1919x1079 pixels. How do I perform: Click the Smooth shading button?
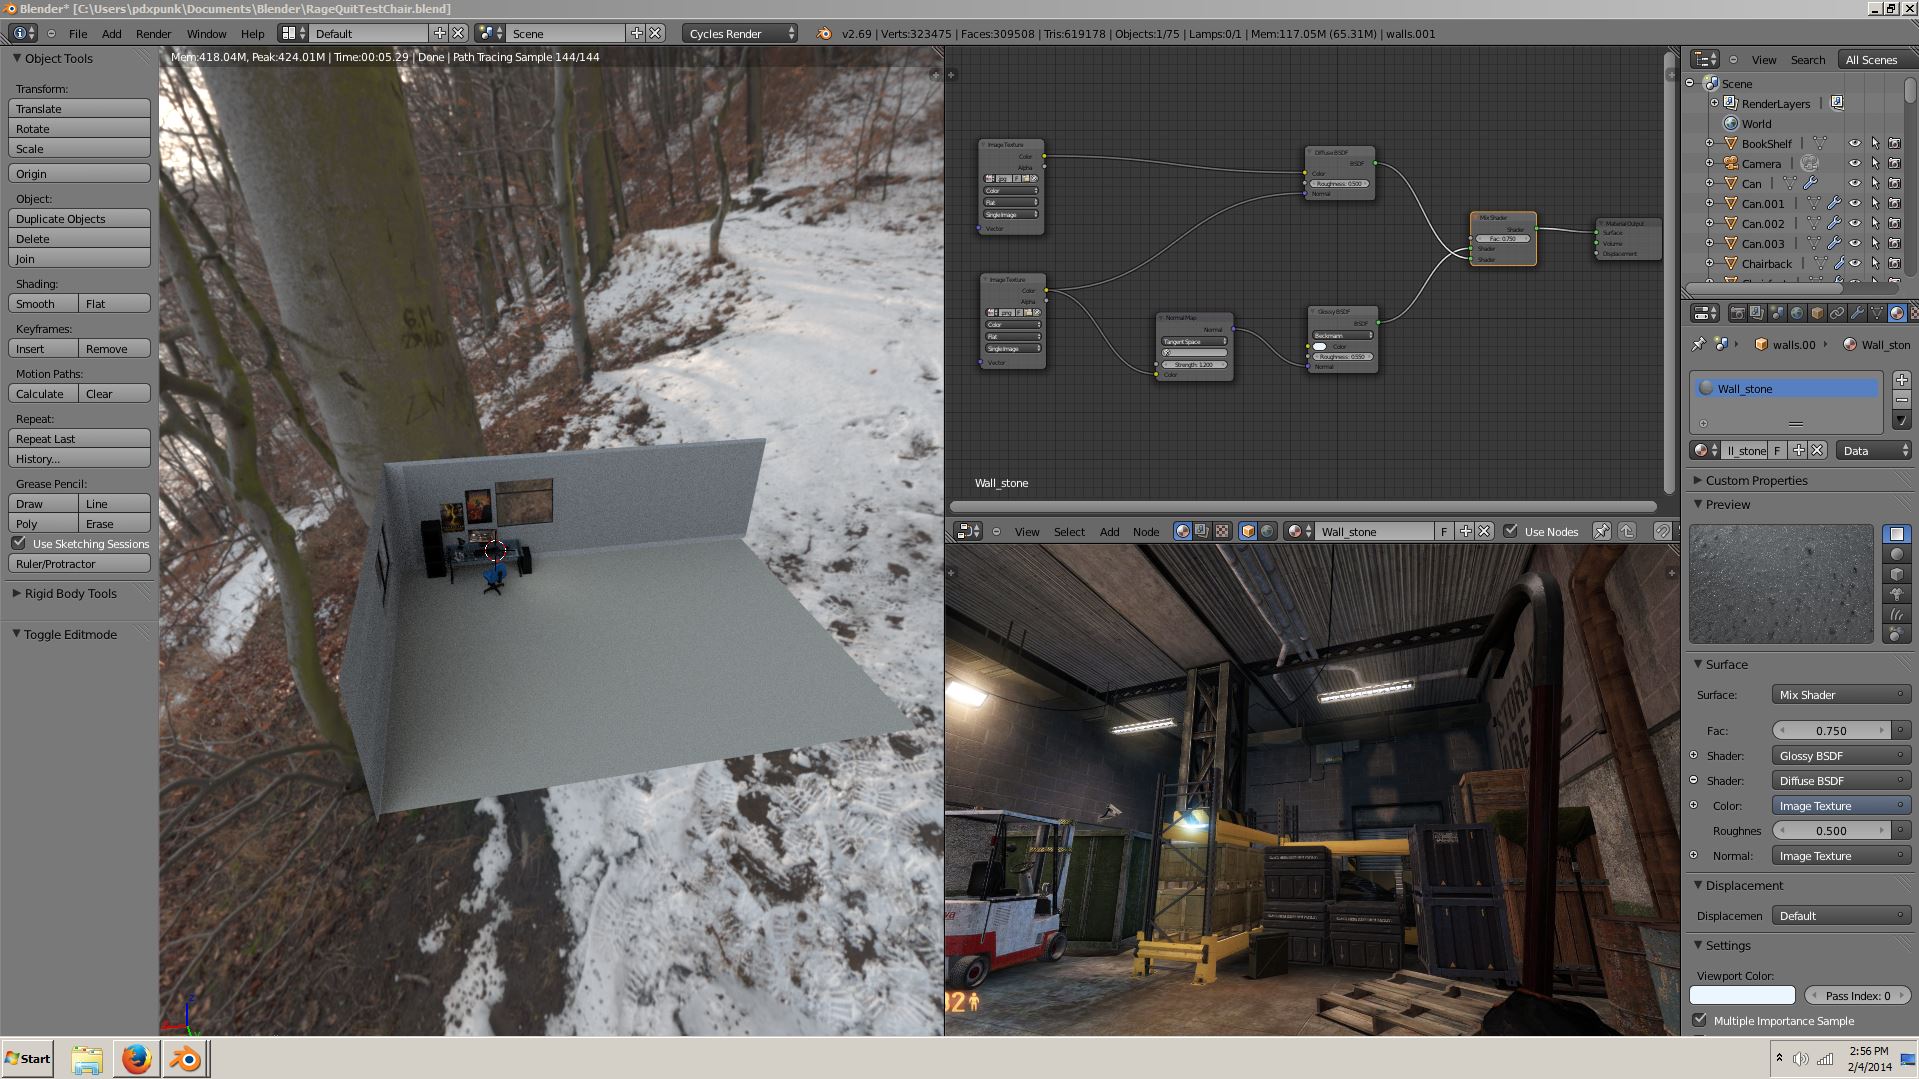tap(43, 303)
